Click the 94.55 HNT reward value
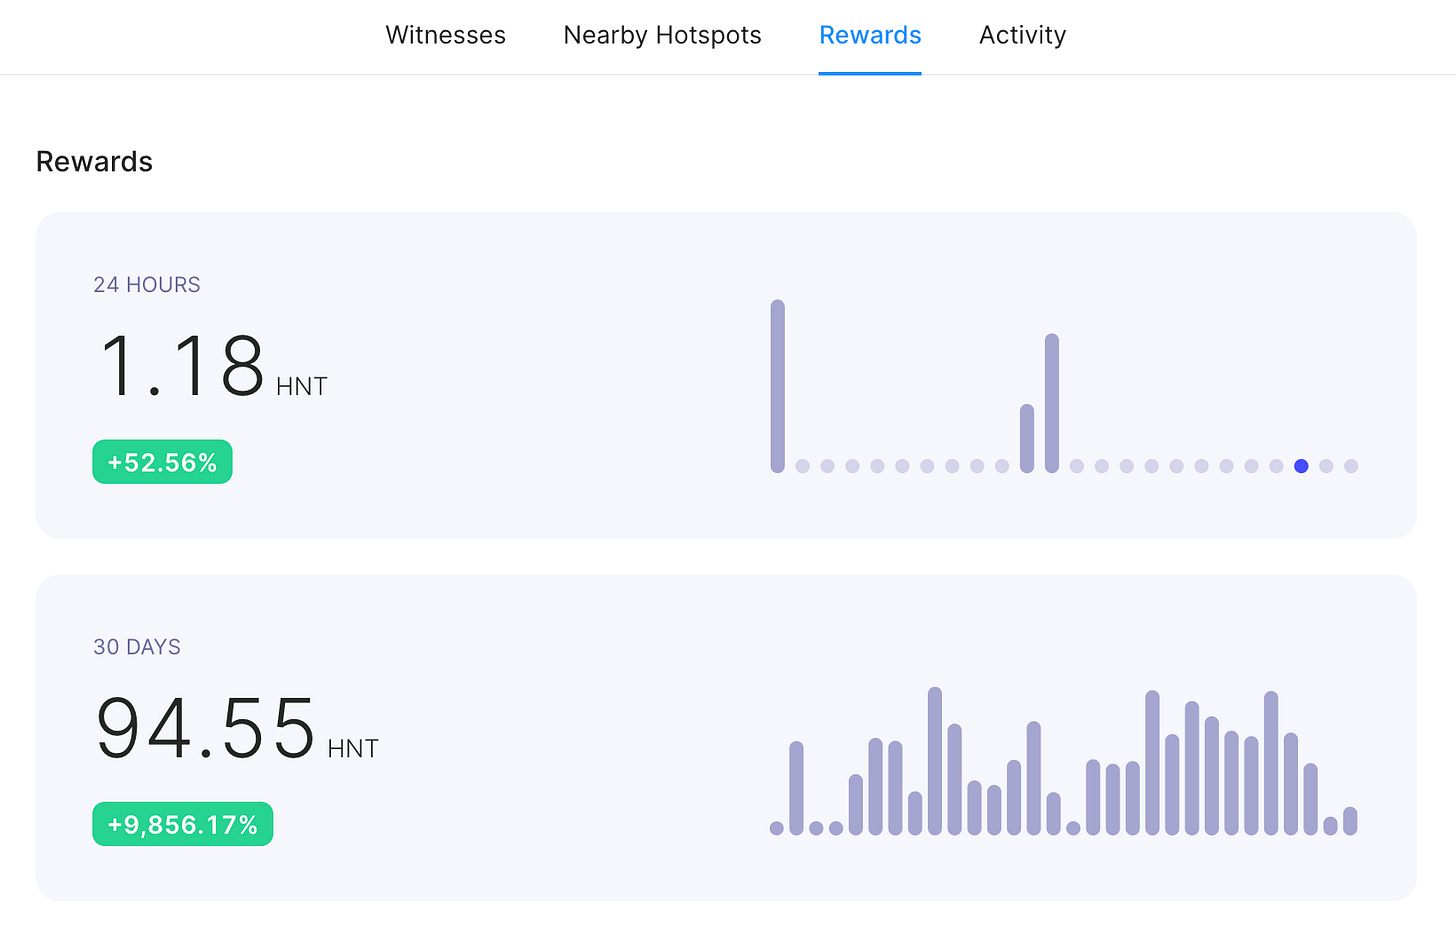The image size is (1456, 934). click(237, 728)
